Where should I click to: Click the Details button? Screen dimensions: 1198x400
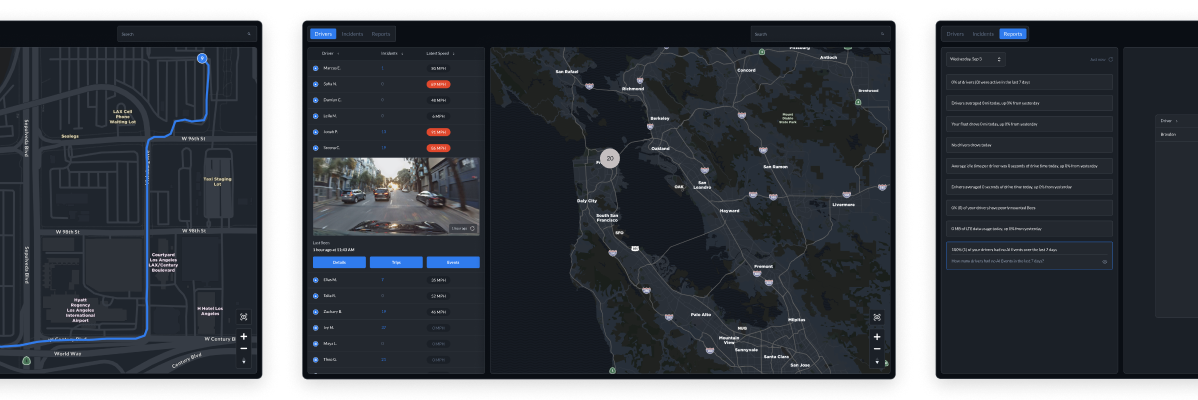[339, 262]
